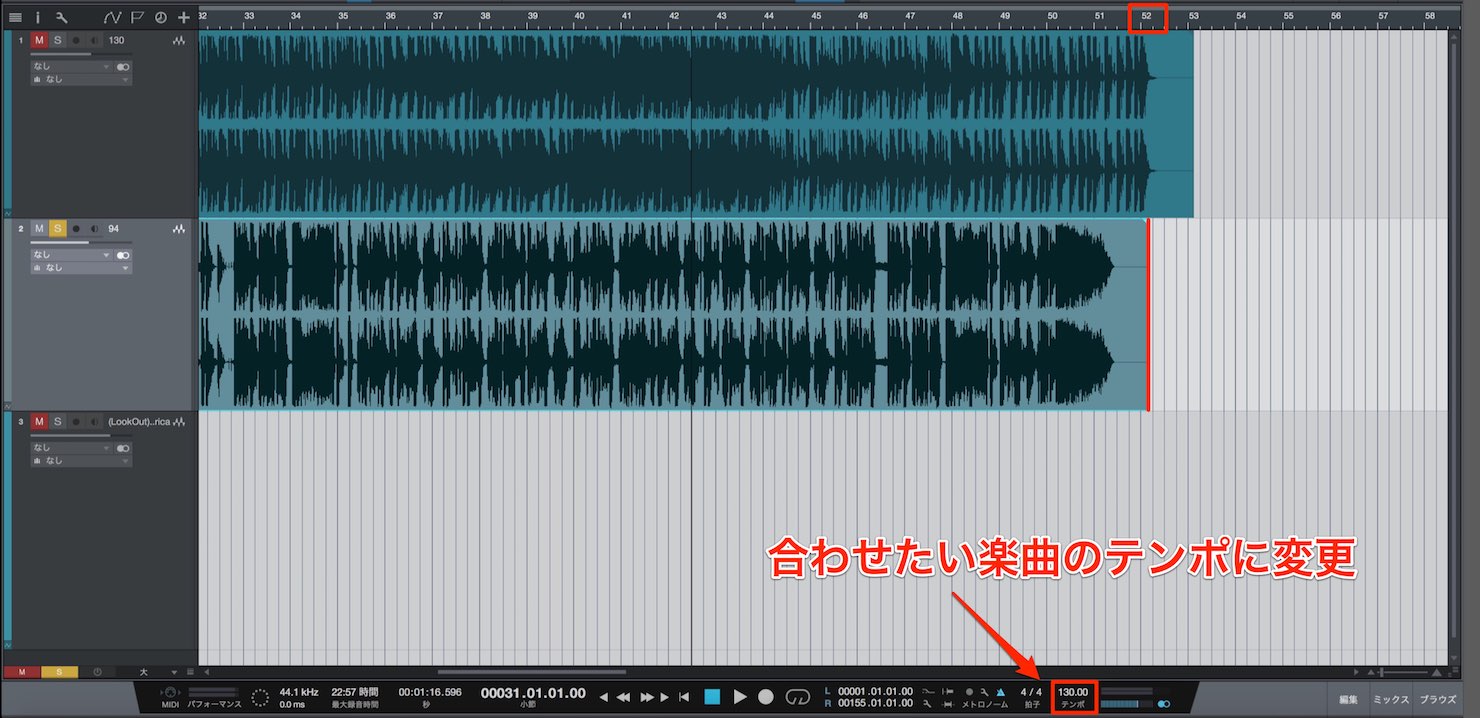Open track options wrench icon in header
Screen dimensions: 1480x718
[62, 17]
